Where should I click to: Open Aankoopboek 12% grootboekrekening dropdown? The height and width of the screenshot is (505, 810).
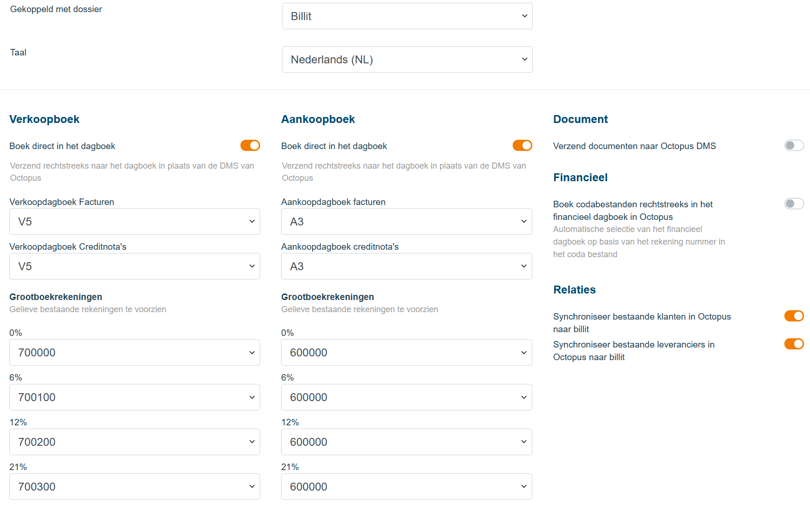(407, 442)
